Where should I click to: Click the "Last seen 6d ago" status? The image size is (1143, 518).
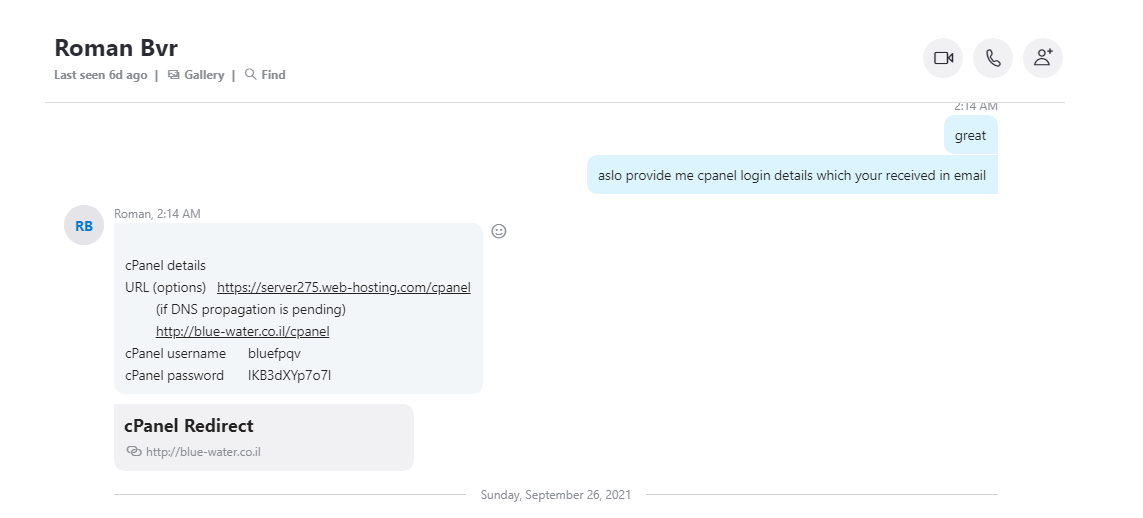pos(101,74)
